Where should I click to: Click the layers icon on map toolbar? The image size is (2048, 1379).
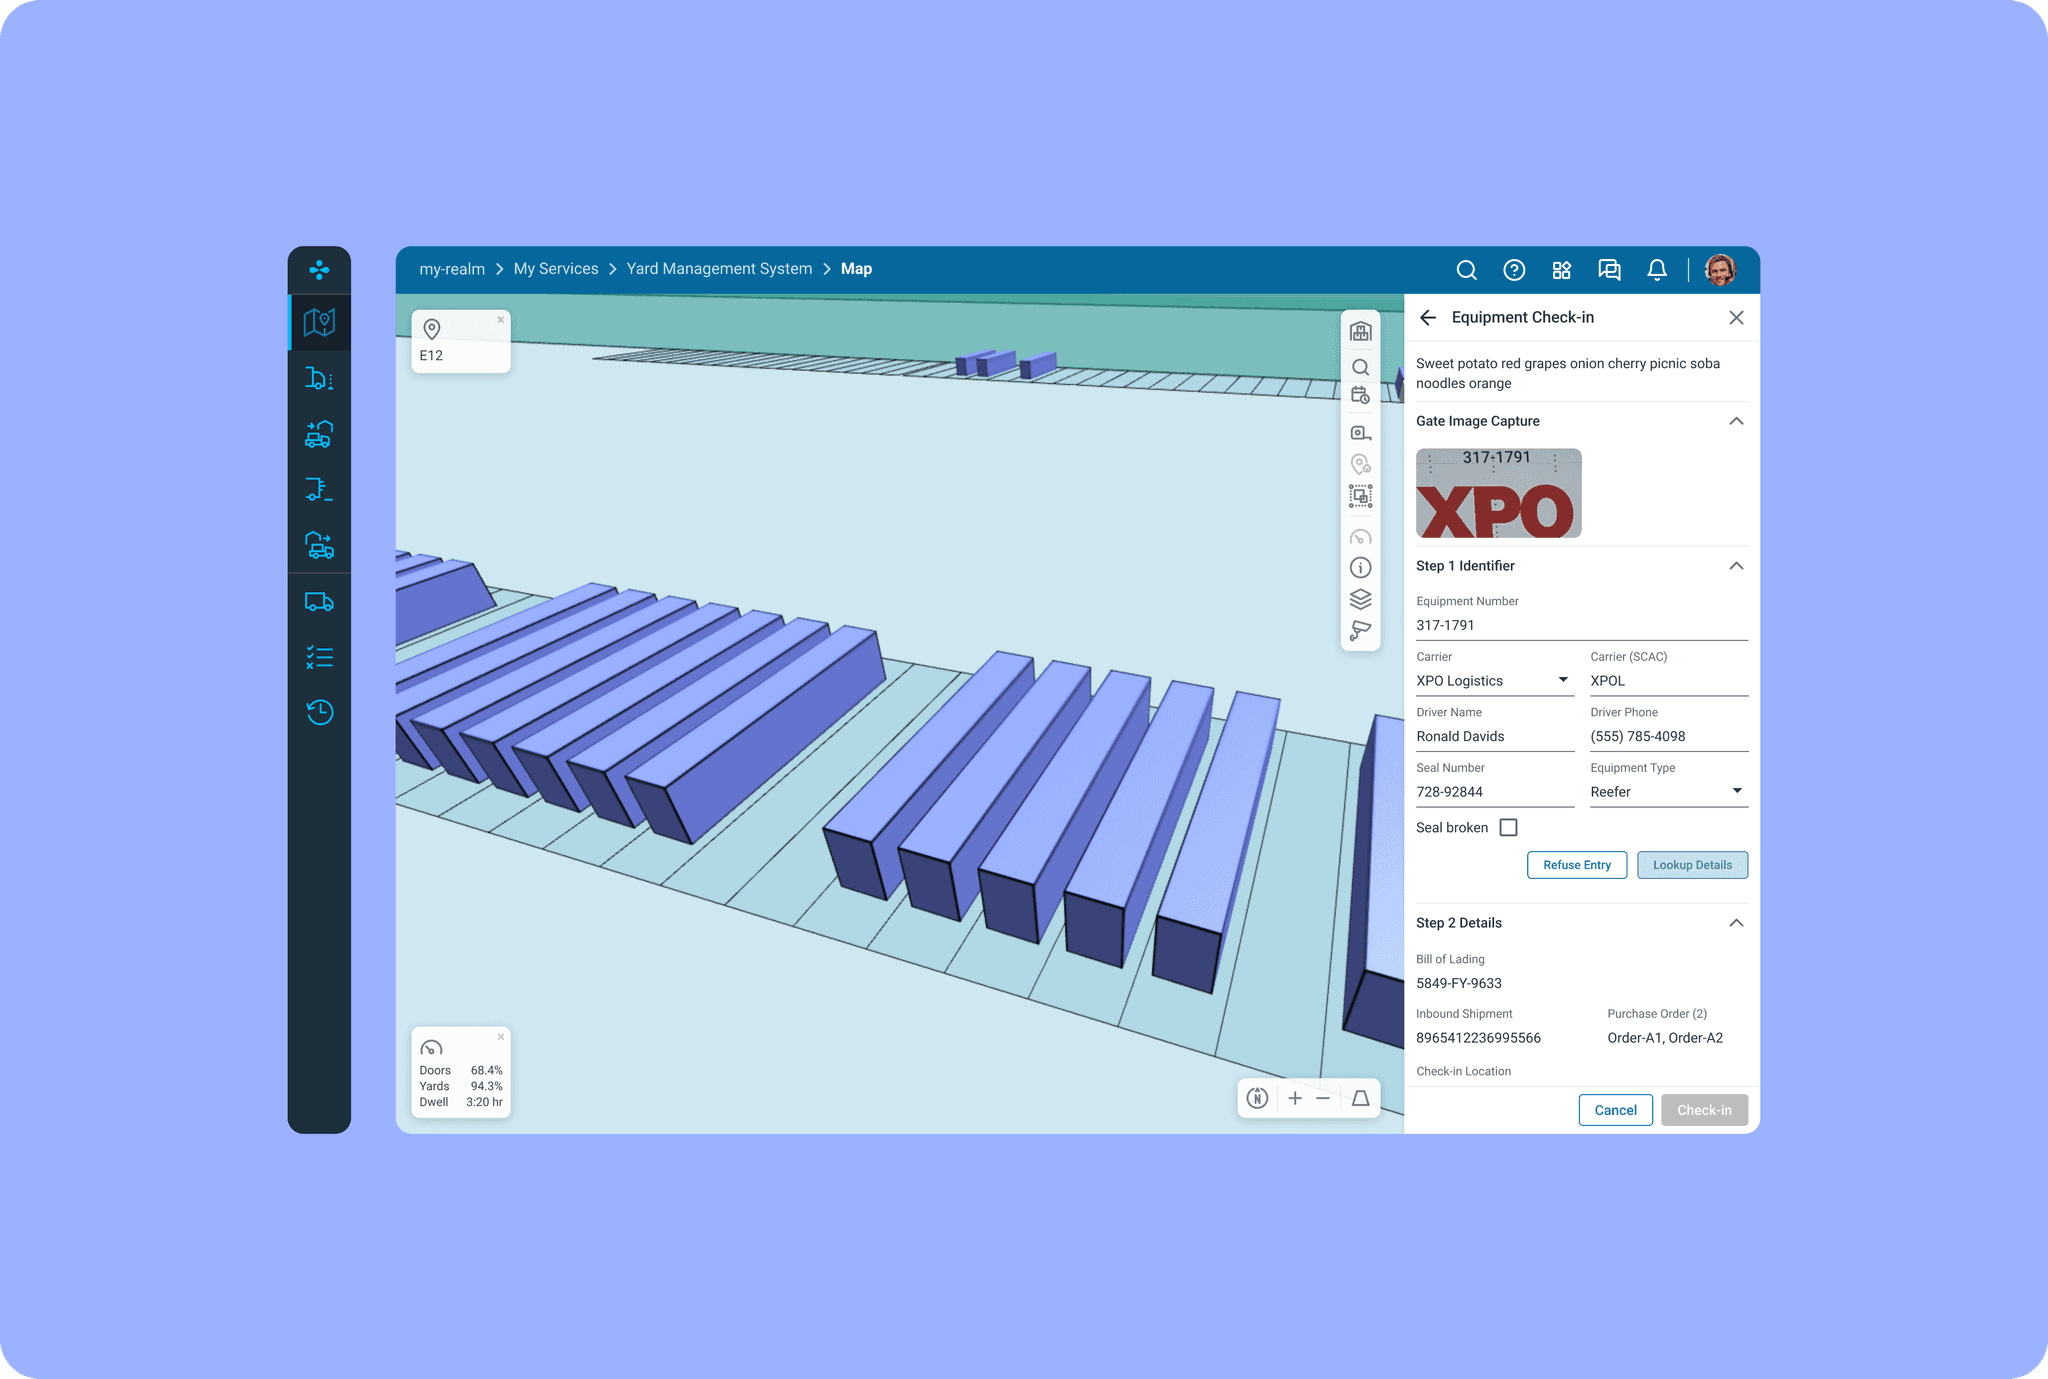click(x=1360, y=599)
